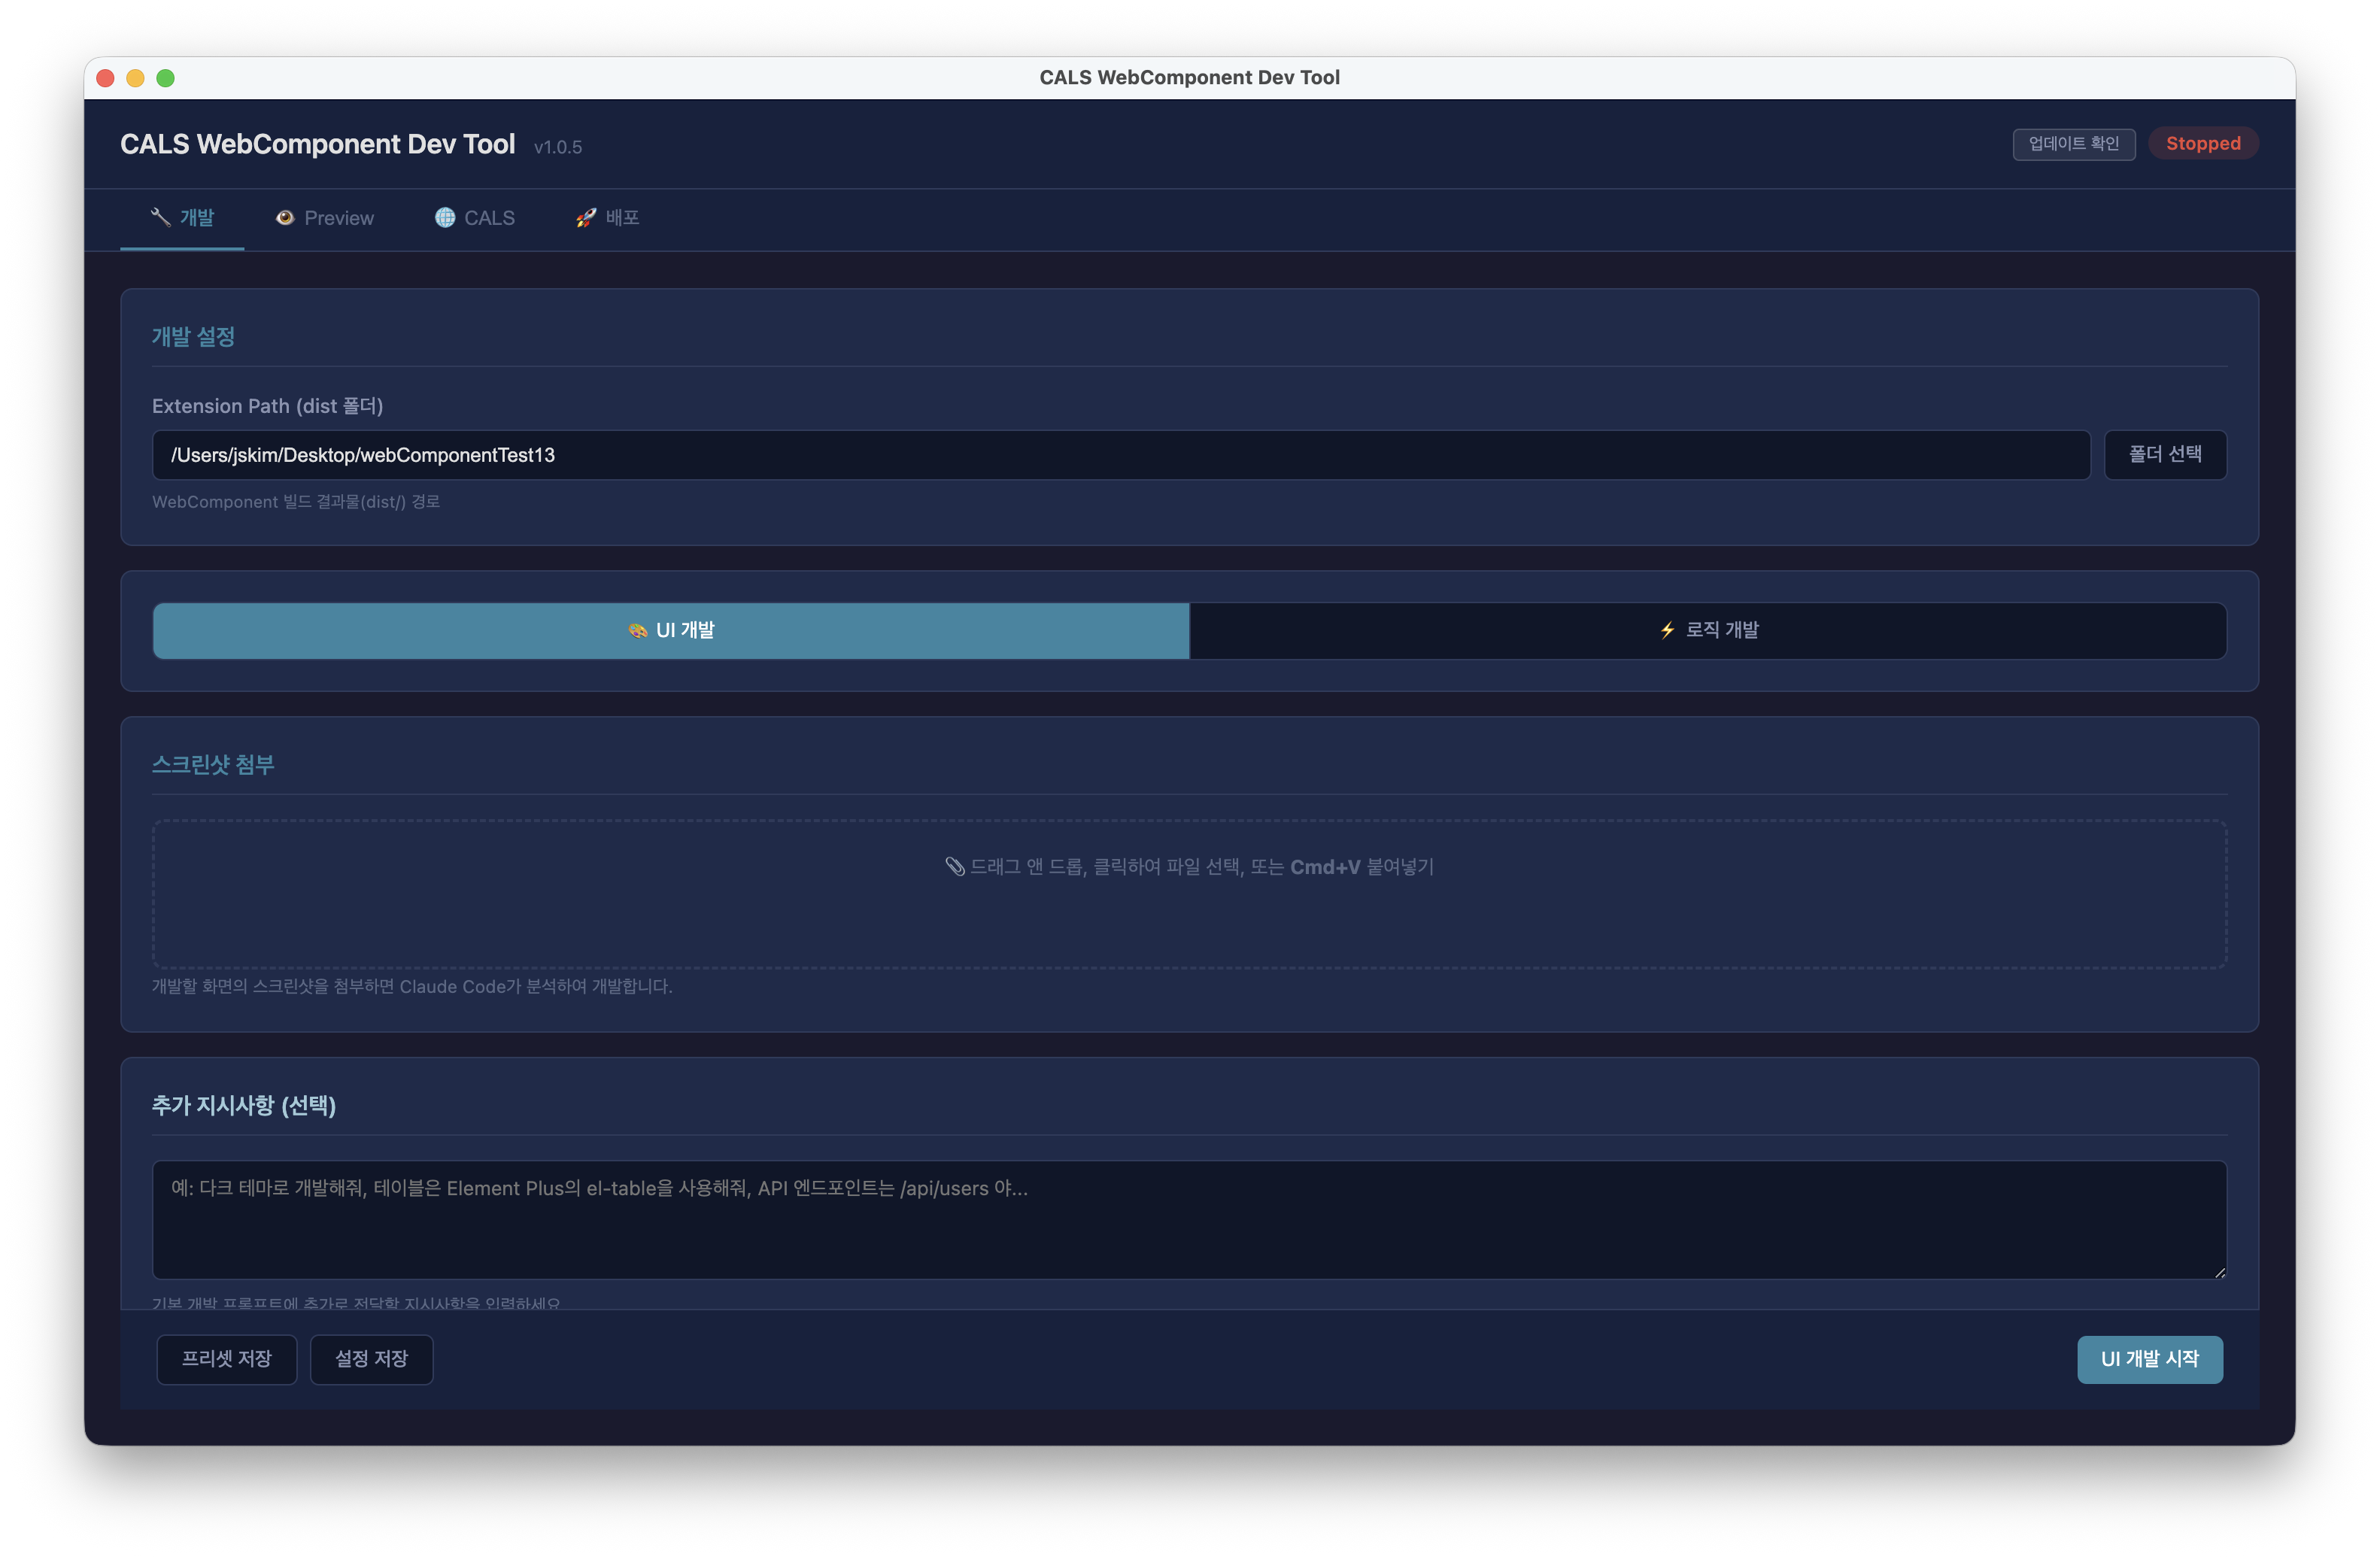This screenshot has width=2380, height=1557.
Task: Open the CALS tab
Action: pos(475,218)
